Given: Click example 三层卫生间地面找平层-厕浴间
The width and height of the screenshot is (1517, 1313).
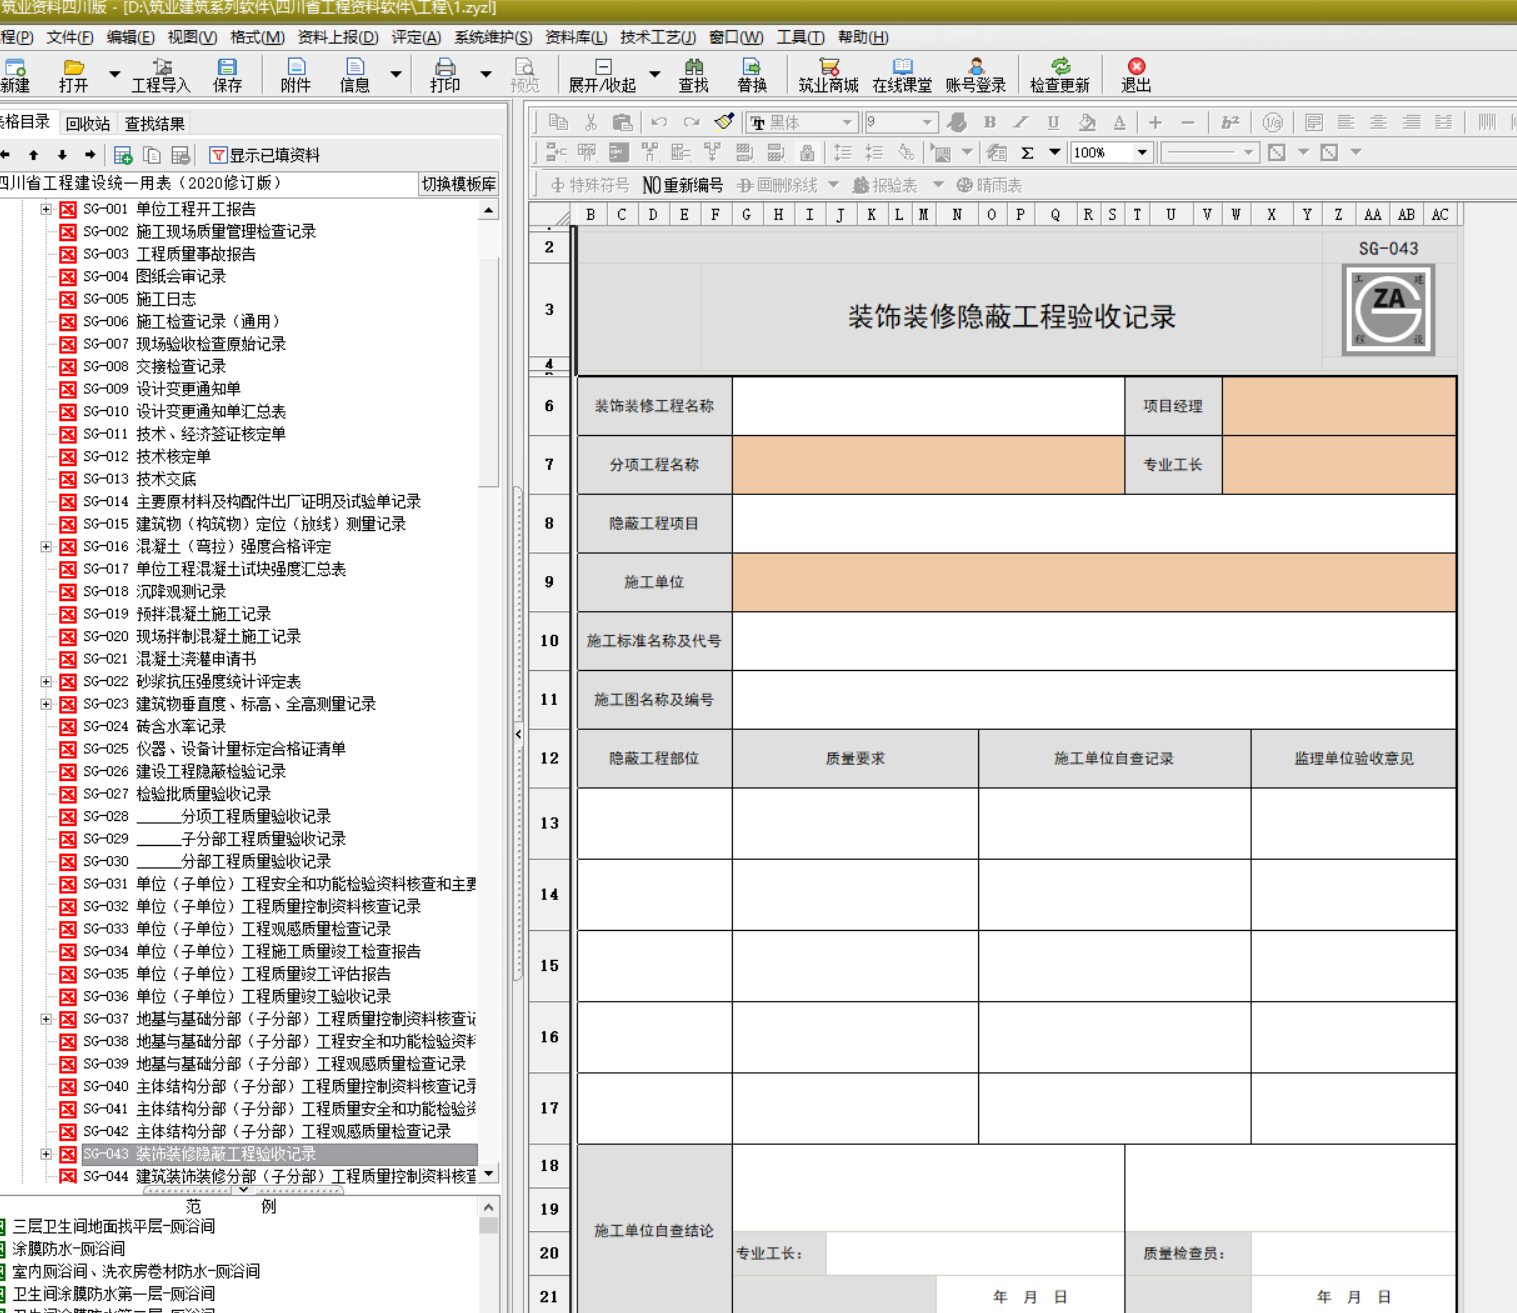Looking at the screenshot, I should pos(113,1226).
